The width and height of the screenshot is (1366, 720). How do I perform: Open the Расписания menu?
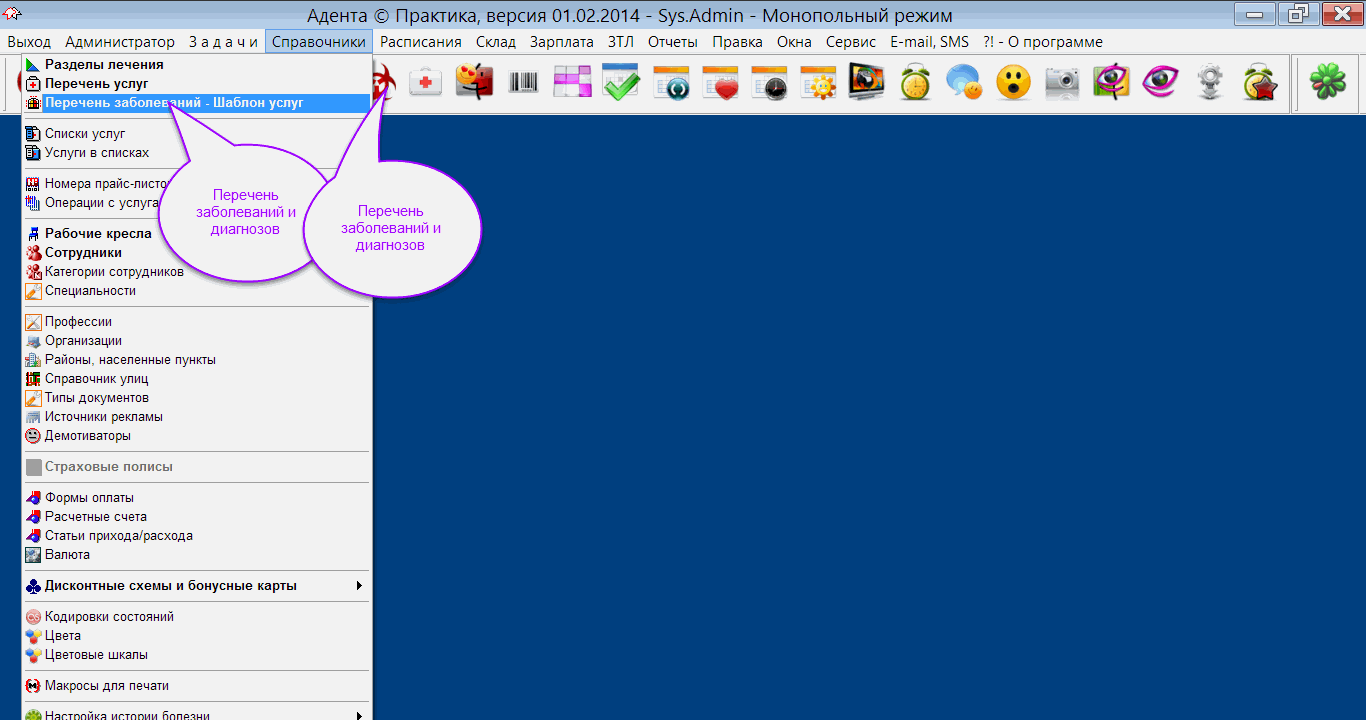pyautogui.click(x=420, y=42)
